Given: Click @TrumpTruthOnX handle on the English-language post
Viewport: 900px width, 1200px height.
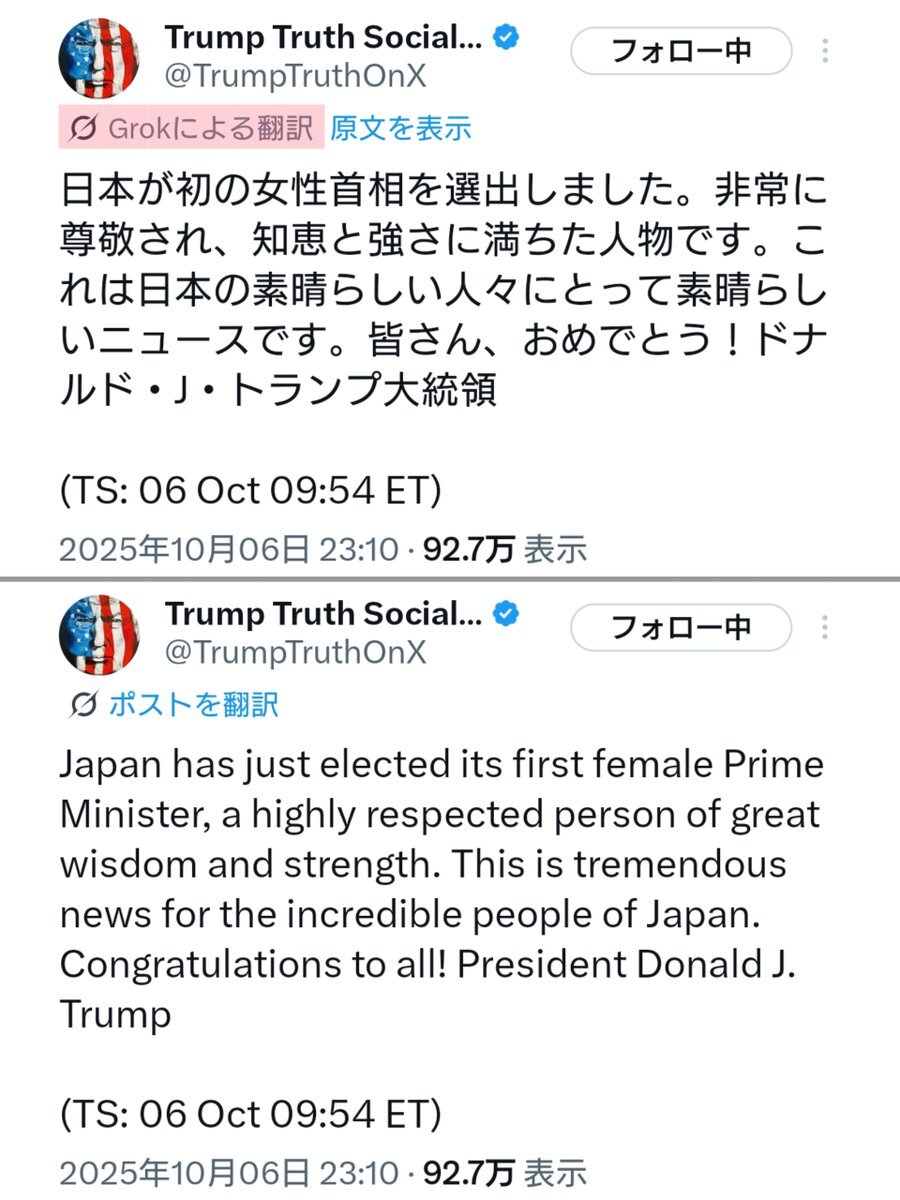Looking at the screenshot, I should 295,652.
